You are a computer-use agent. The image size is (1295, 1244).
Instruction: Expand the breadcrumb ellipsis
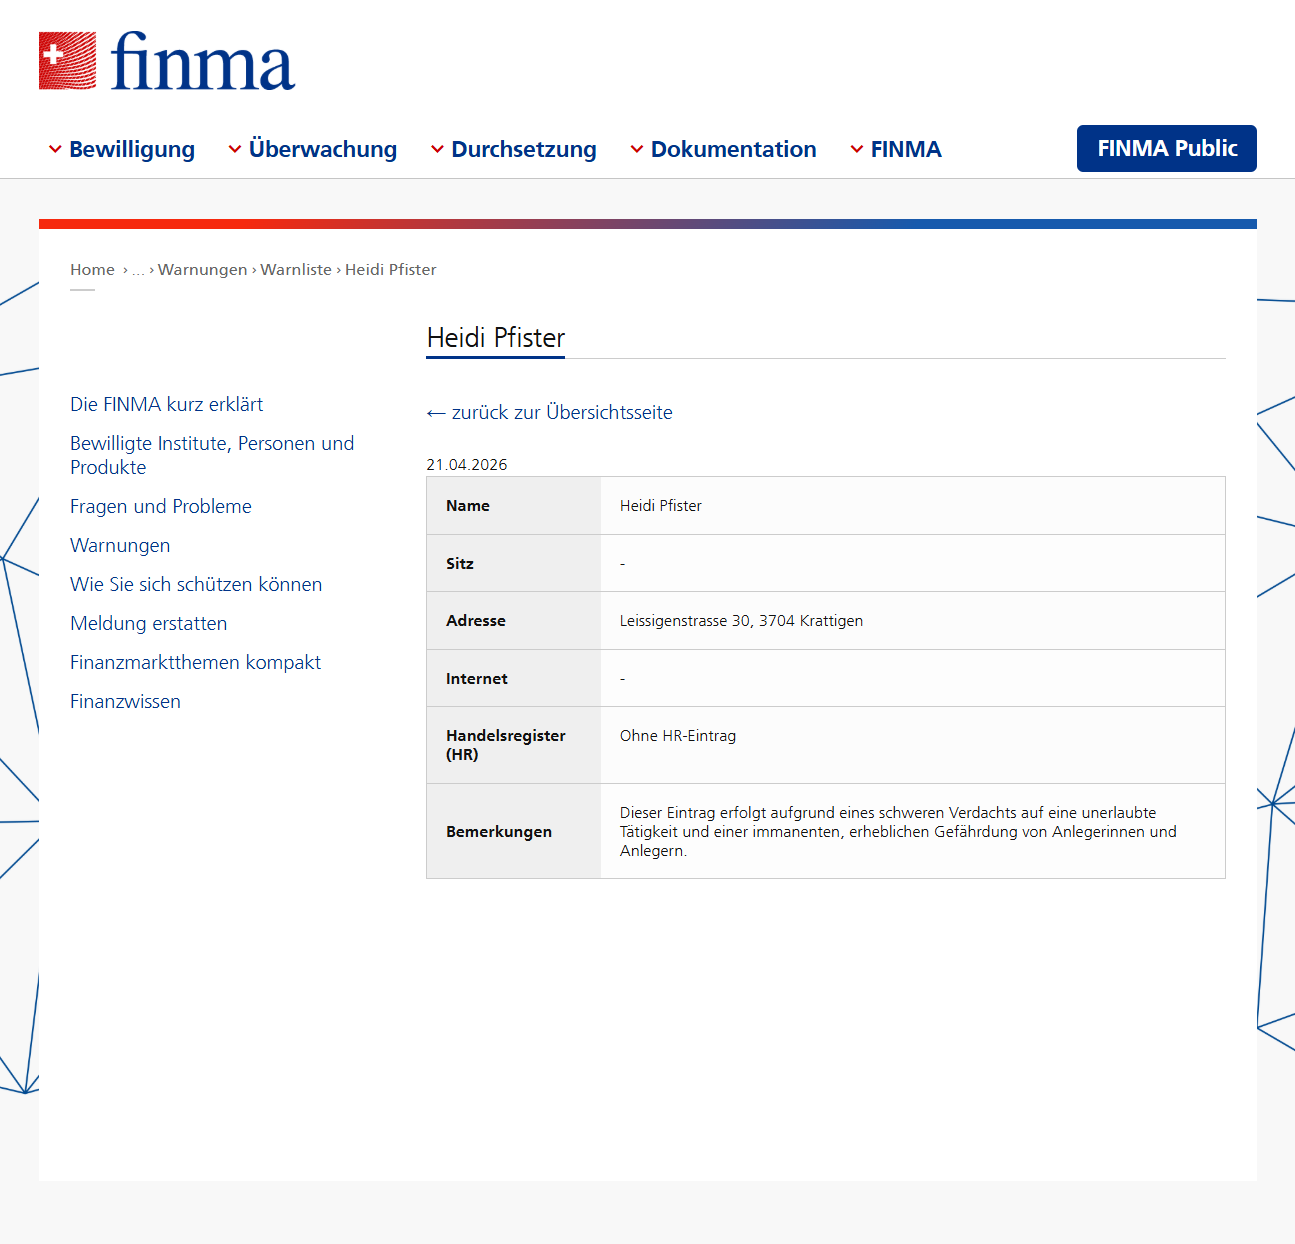[138, 270]
